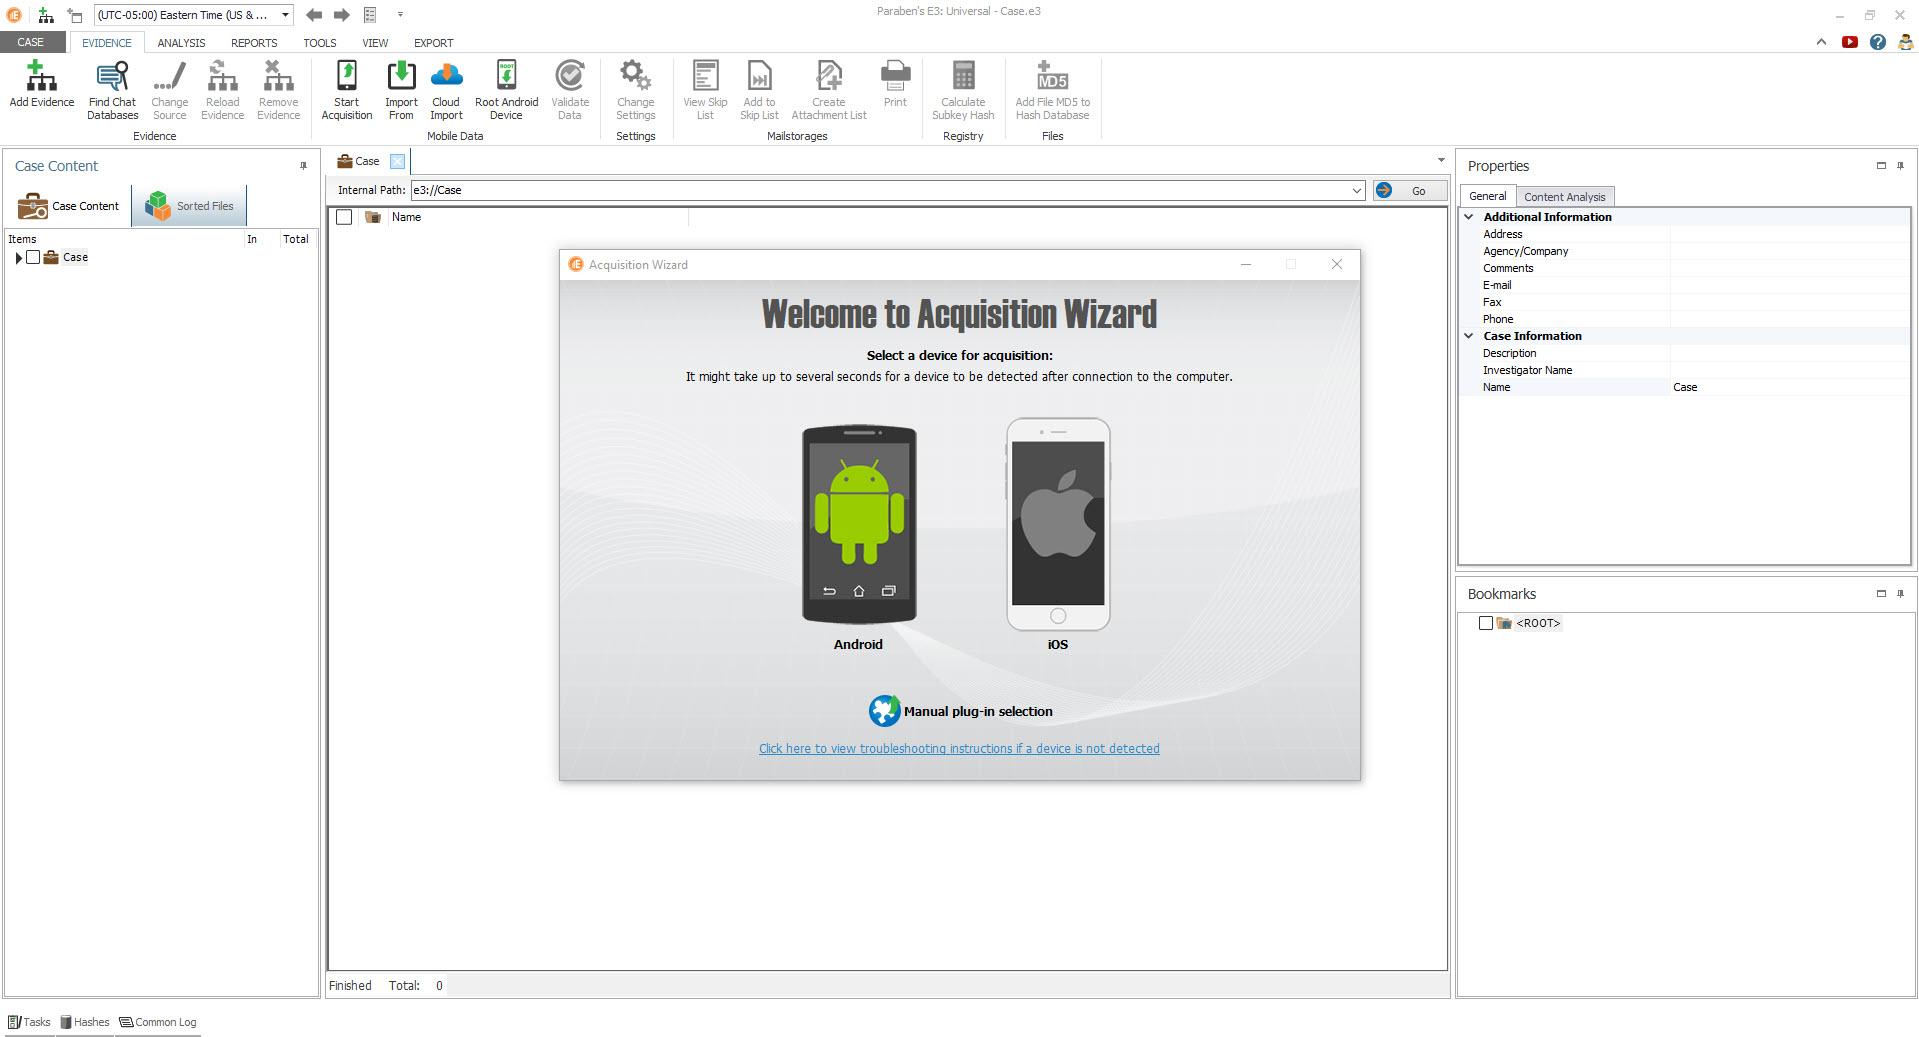Switch to the EXPORT ribbon tab
The image size is (1919, 1037).
[433, 43]
